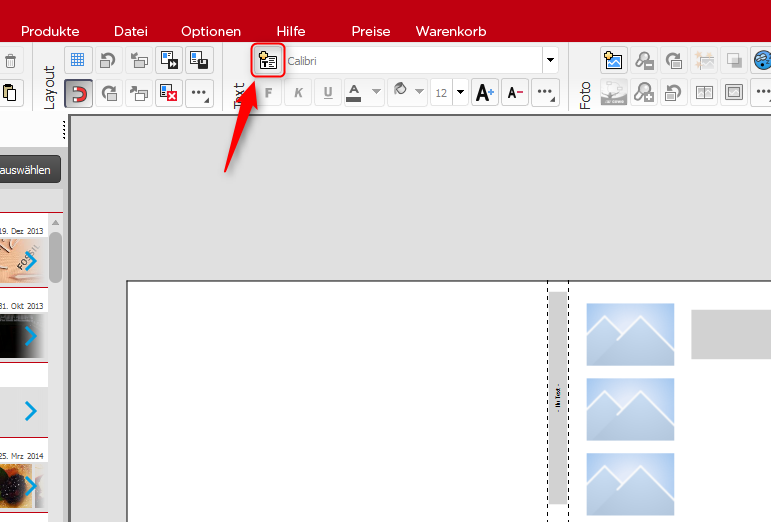Image resolution: width=771 pixels, height=522 pixels.
Task: Save the current layout icon
Action: [199, 60]
